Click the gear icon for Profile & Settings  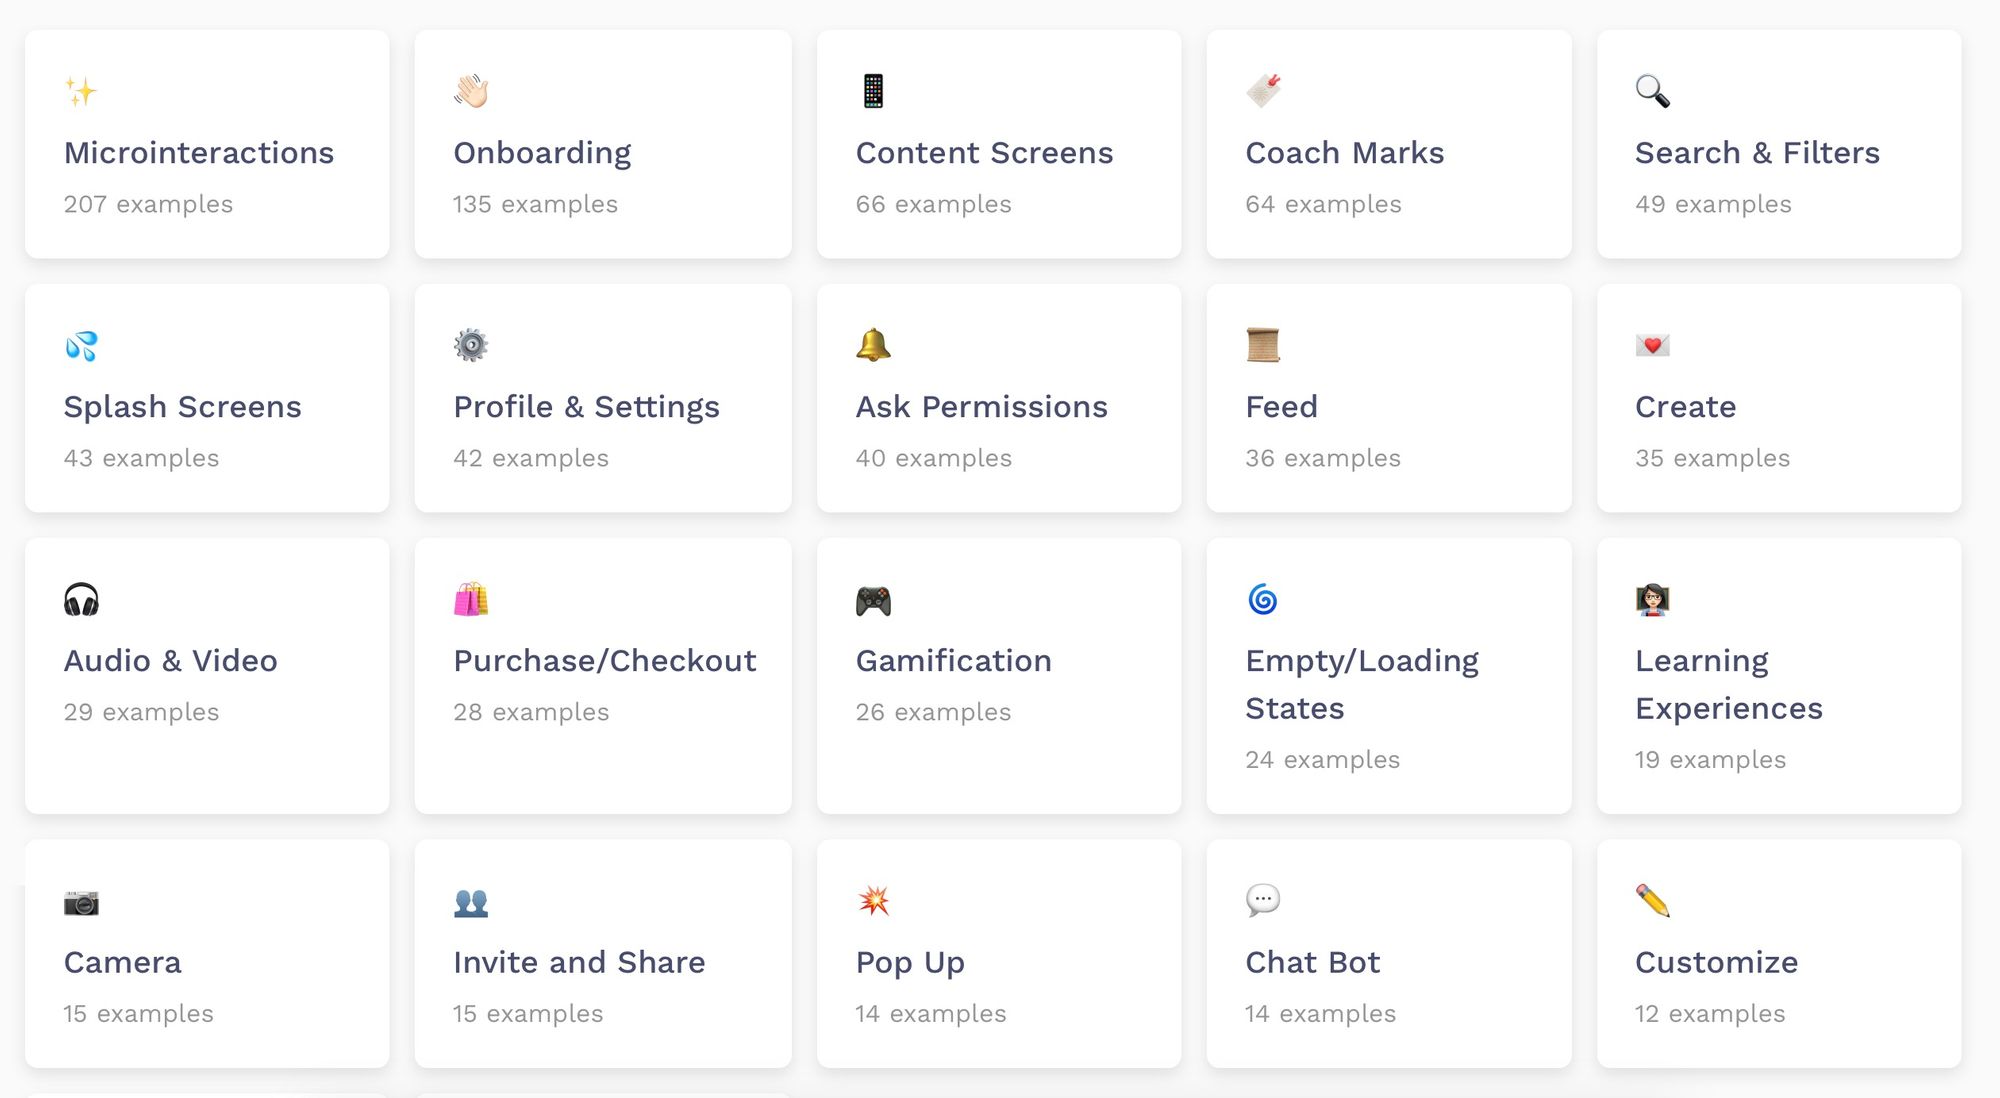[471, 345]
